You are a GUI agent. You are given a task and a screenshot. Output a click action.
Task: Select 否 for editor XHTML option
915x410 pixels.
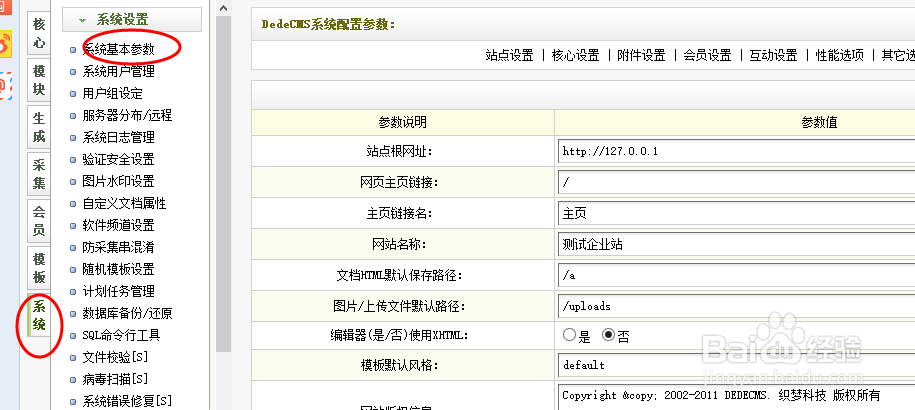[608, 335]
